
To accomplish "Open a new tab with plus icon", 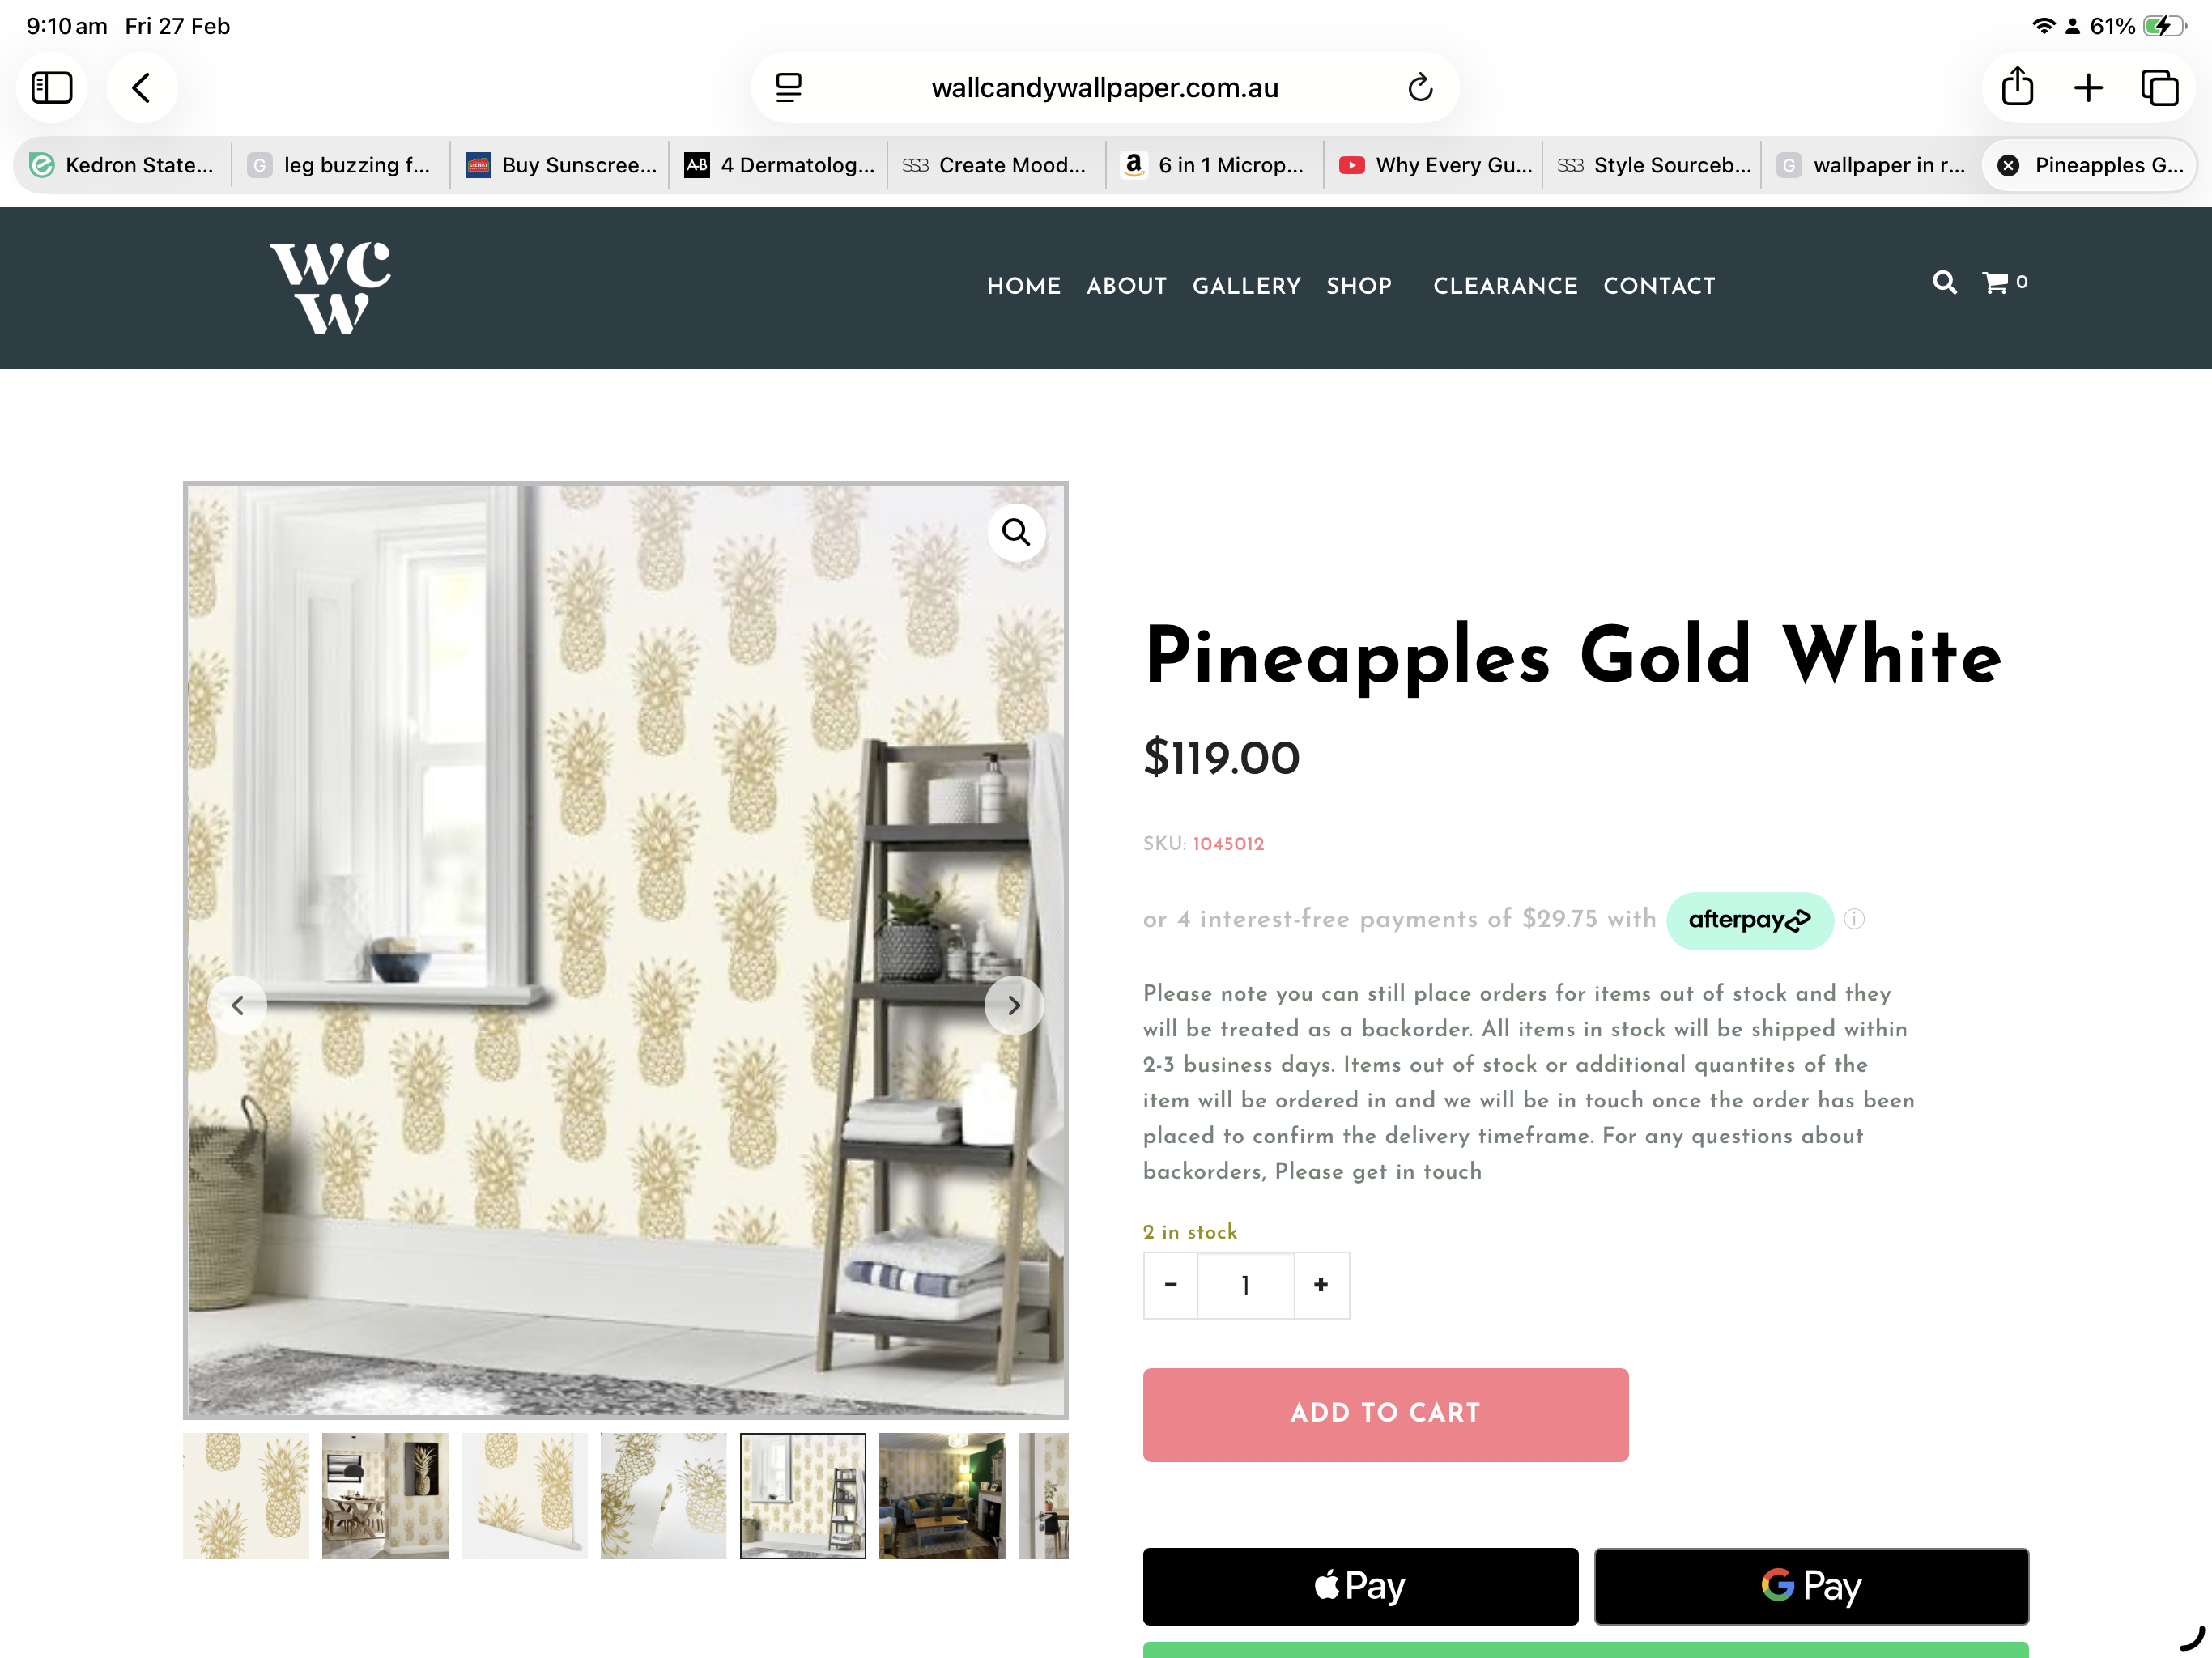I will 2088,88.
